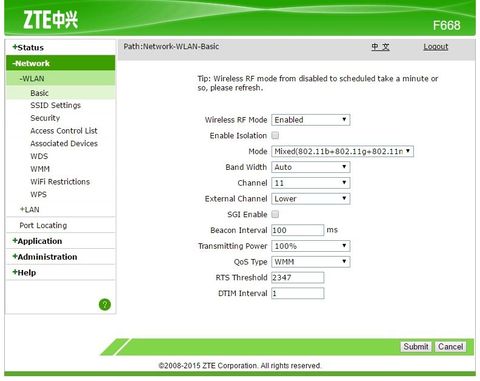The height and width of the screenshot is (381, 480).
Task: Open Access Control List page
Action: (x=64, y=131)
